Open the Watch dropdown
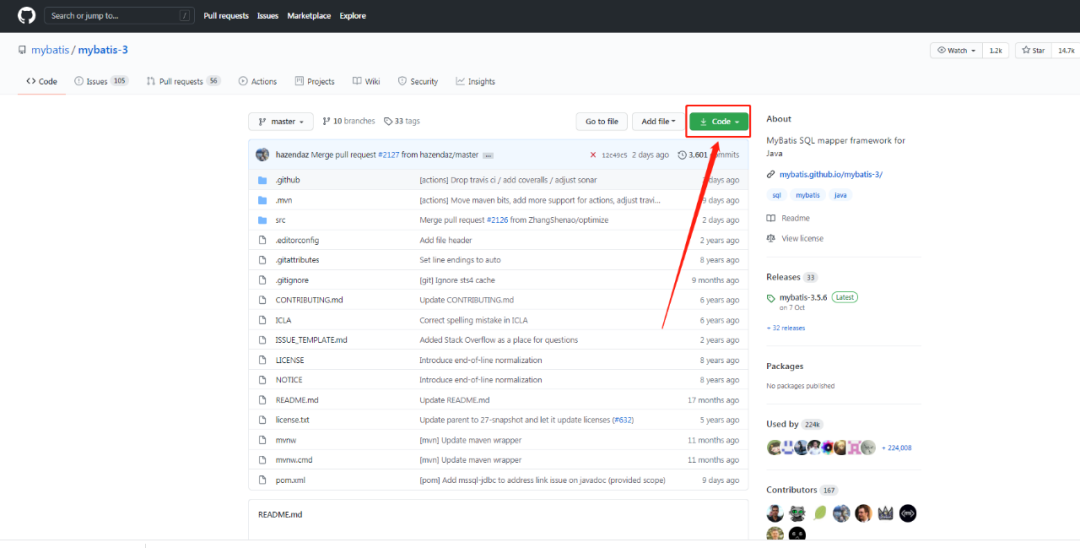The width and height of the screenshot is (1080, 548). coord(956,50)
